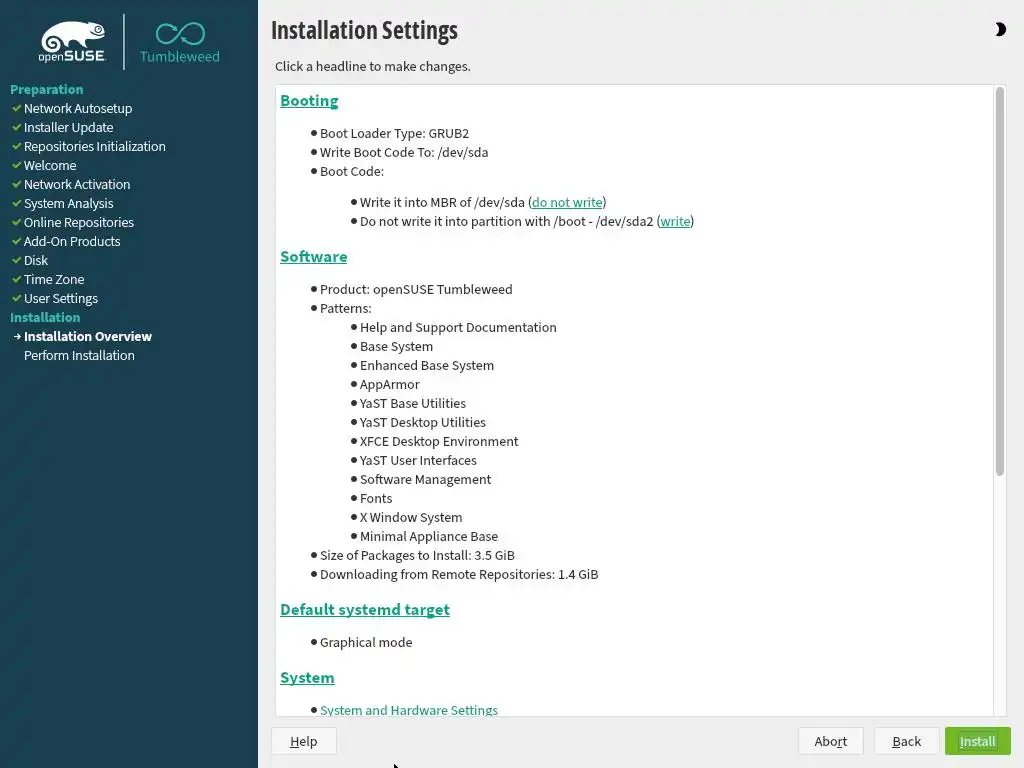Click the Time Zone step
Viewport: 1024px width, 768px height.
[x=54, y=279]
